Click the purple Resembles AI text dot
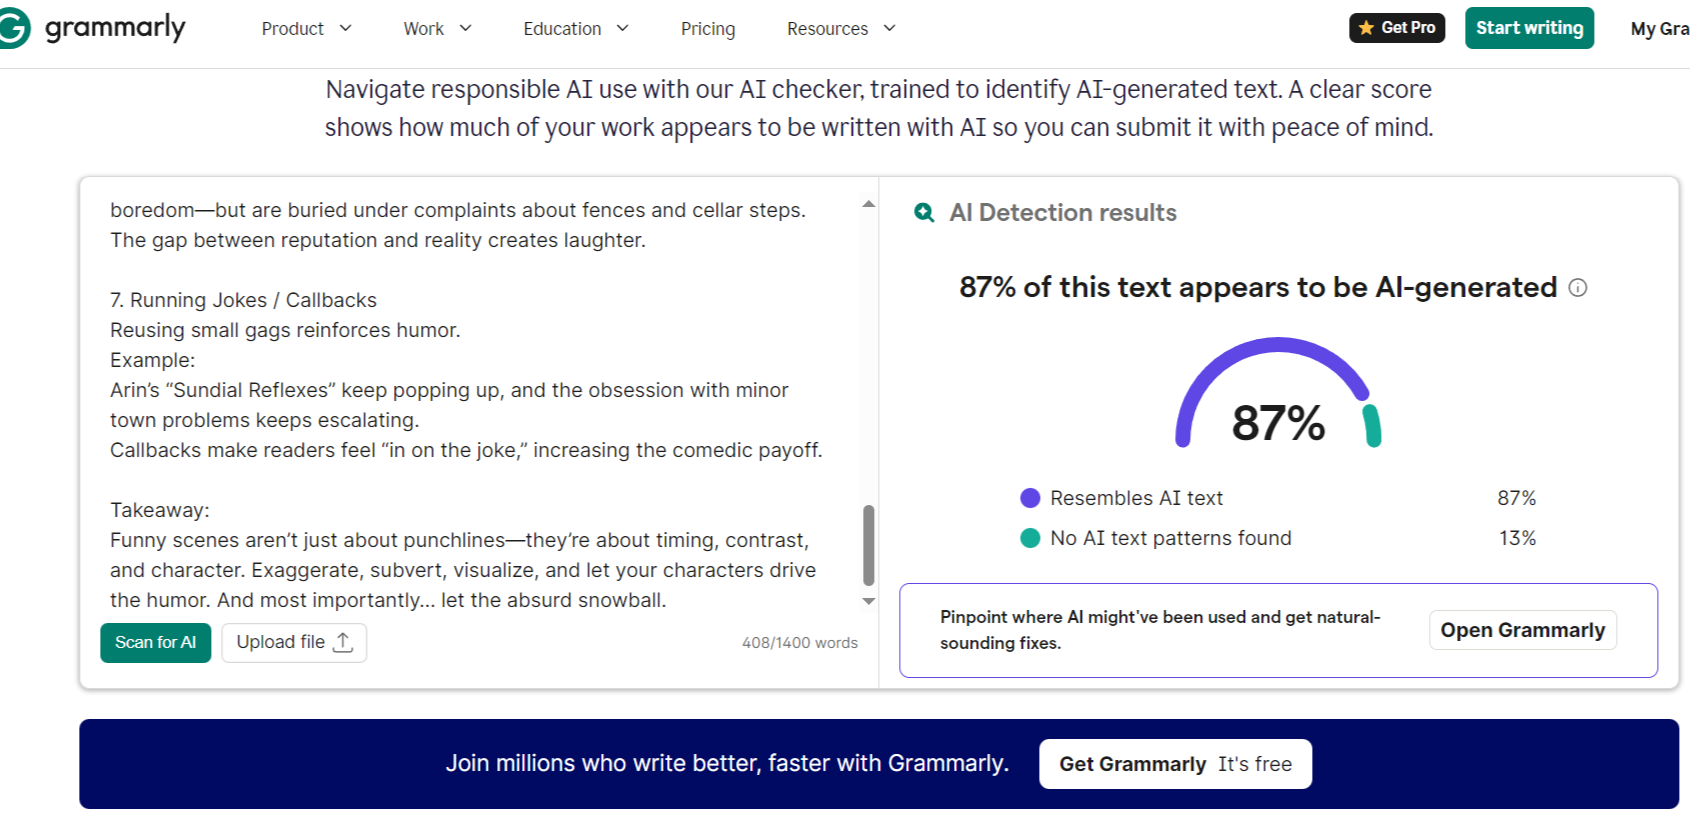This screenshot has width=1690, height=820. pos(1030,498)
